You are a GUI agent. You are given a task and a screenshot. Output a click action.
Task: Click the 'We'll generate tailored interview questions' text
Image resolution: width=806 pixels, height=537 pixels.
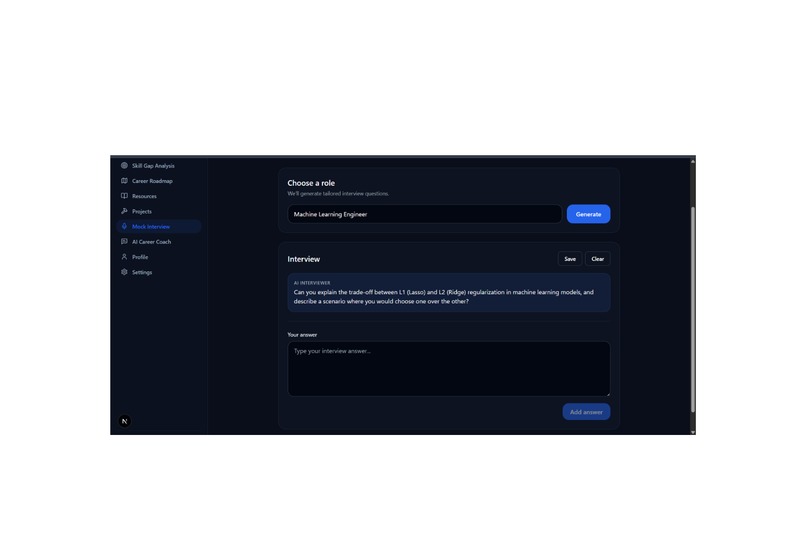click(338, 194)
